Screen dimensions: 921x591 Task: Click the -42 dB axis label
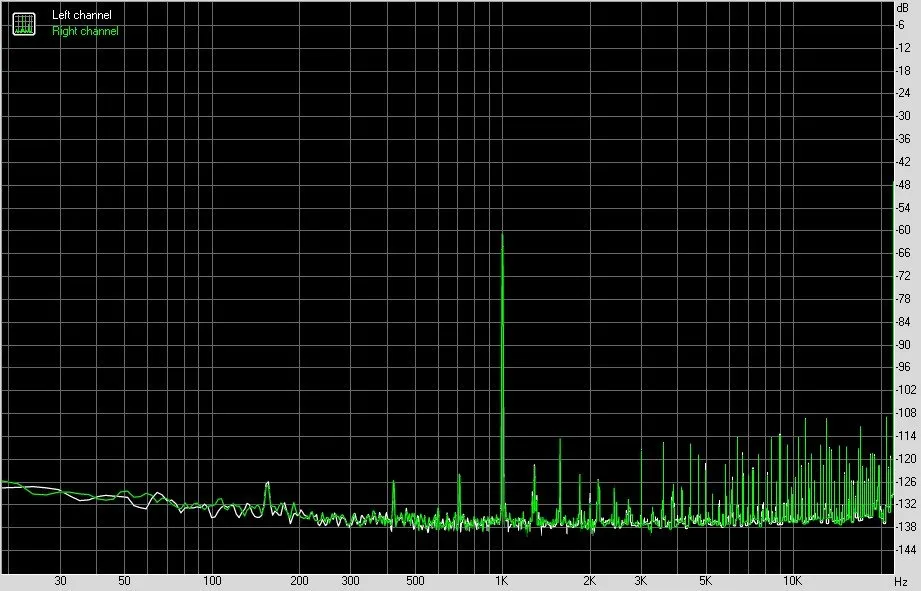click(x=903, y=162)
